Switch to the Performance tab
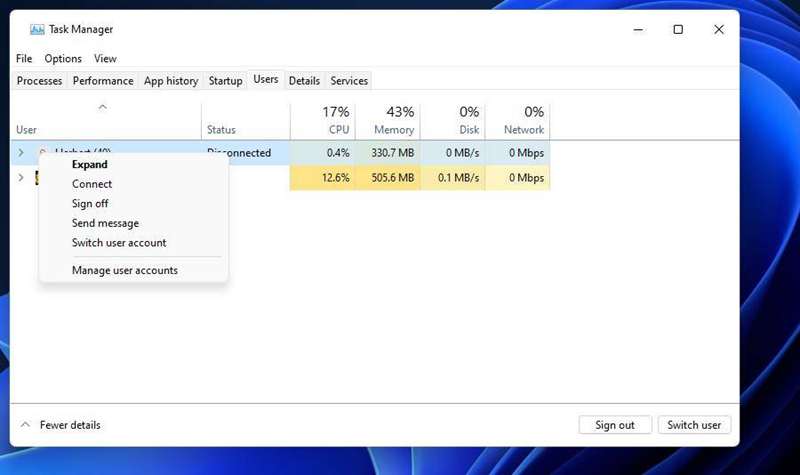The image size is (800, 475). (103, 81)
